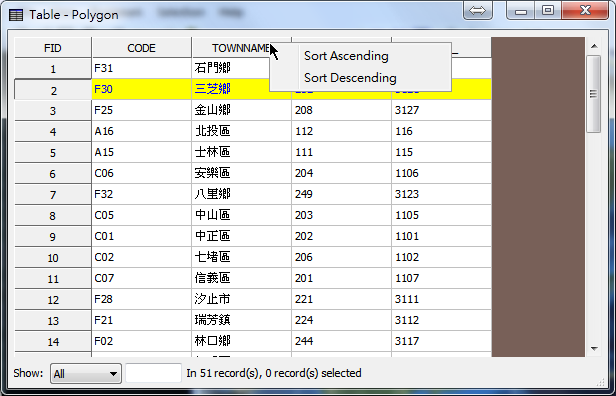Click town name 信義區

[x=213, y=278]
